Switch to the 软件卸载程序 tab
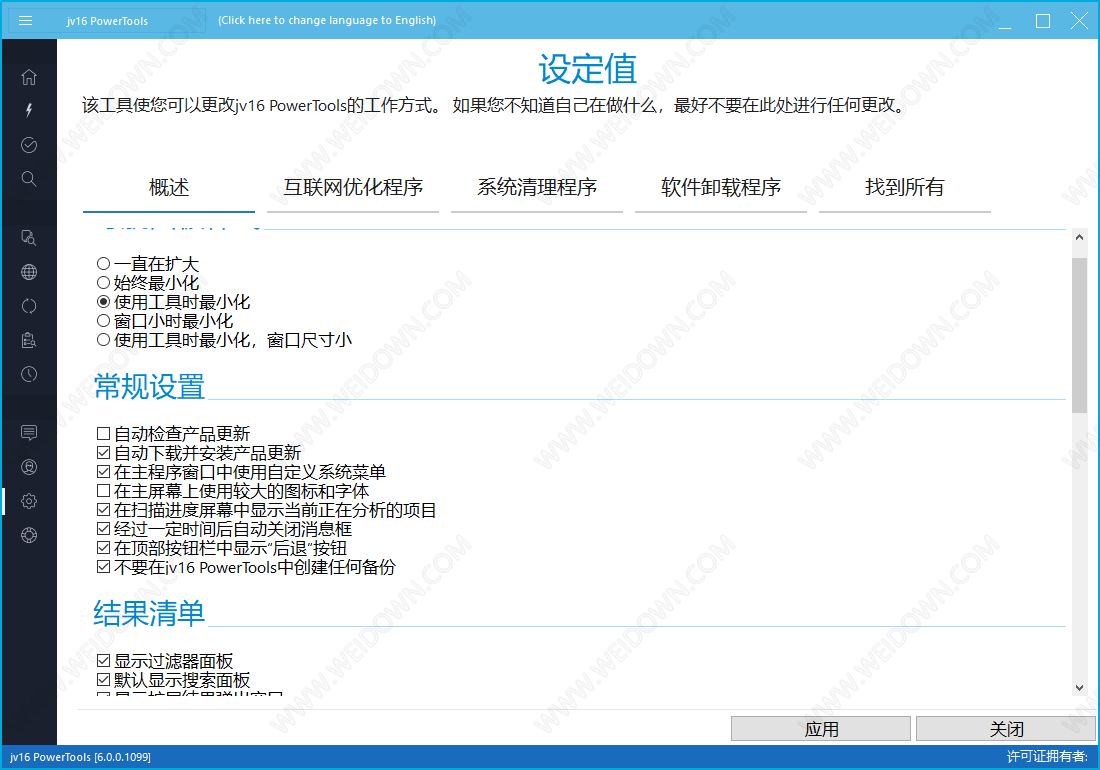The image size is (1100, 770). point(720,188)
